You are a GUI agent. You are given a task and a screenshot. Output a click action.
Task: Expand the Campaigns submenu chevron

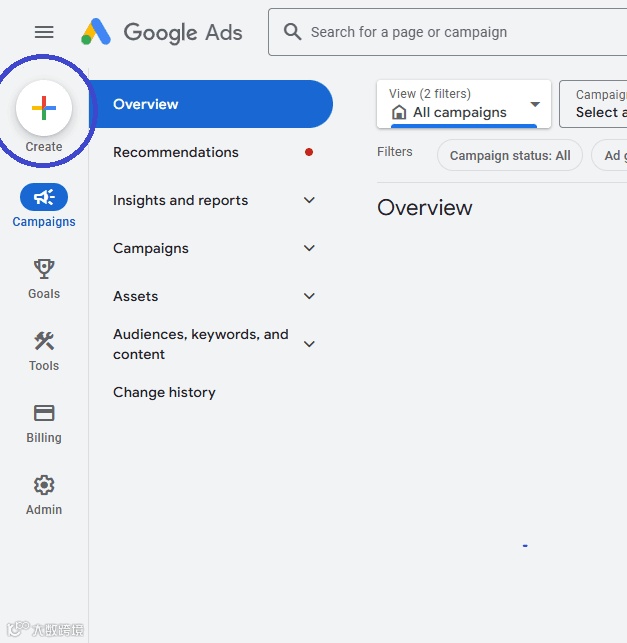click(x=309, y=248)
